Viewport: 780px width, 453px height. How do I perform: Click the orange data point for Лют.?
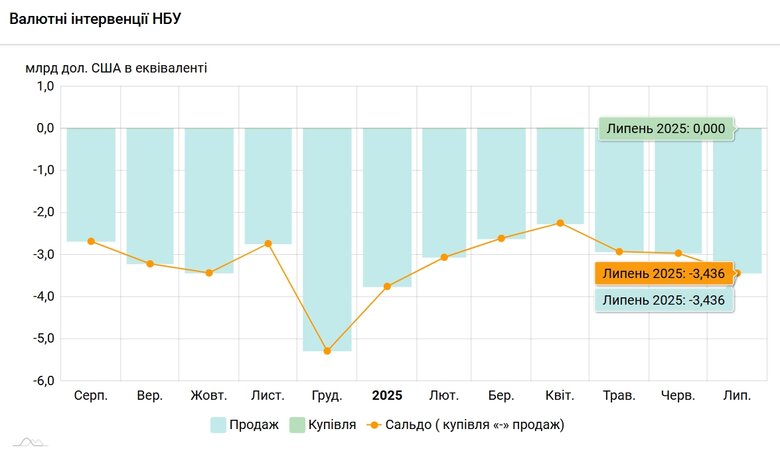444,257
